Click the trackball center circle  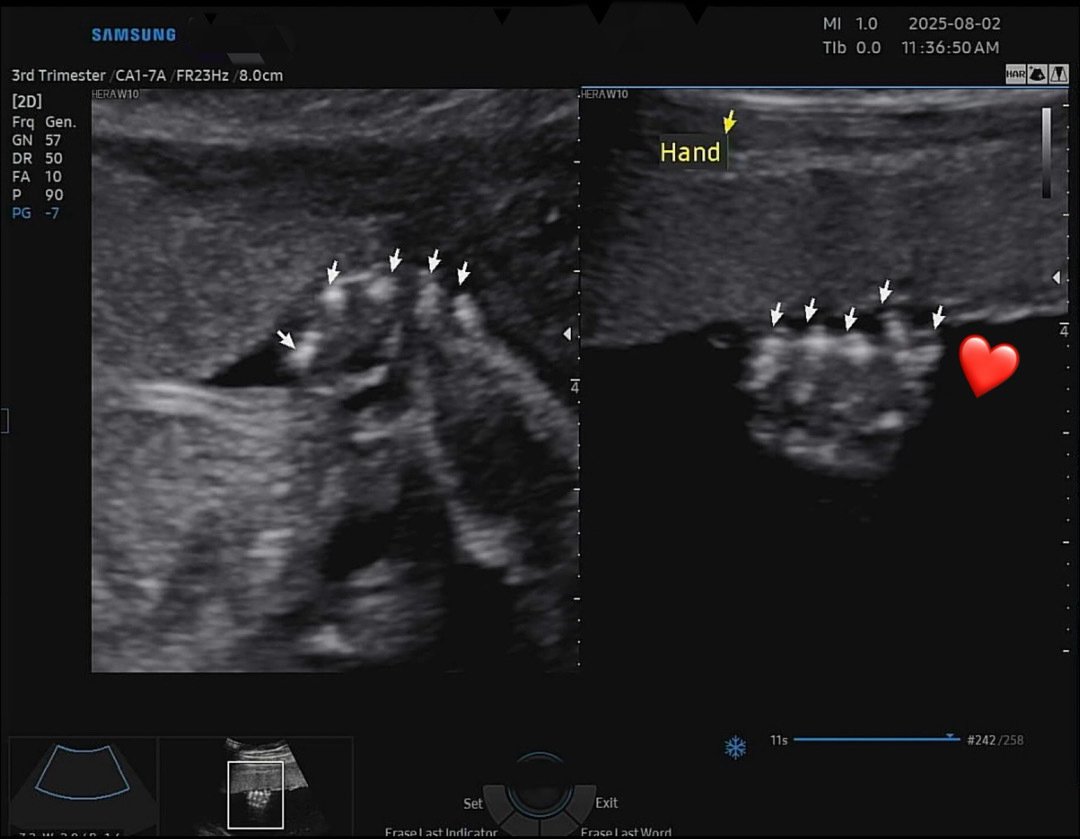tap(540, 788)
